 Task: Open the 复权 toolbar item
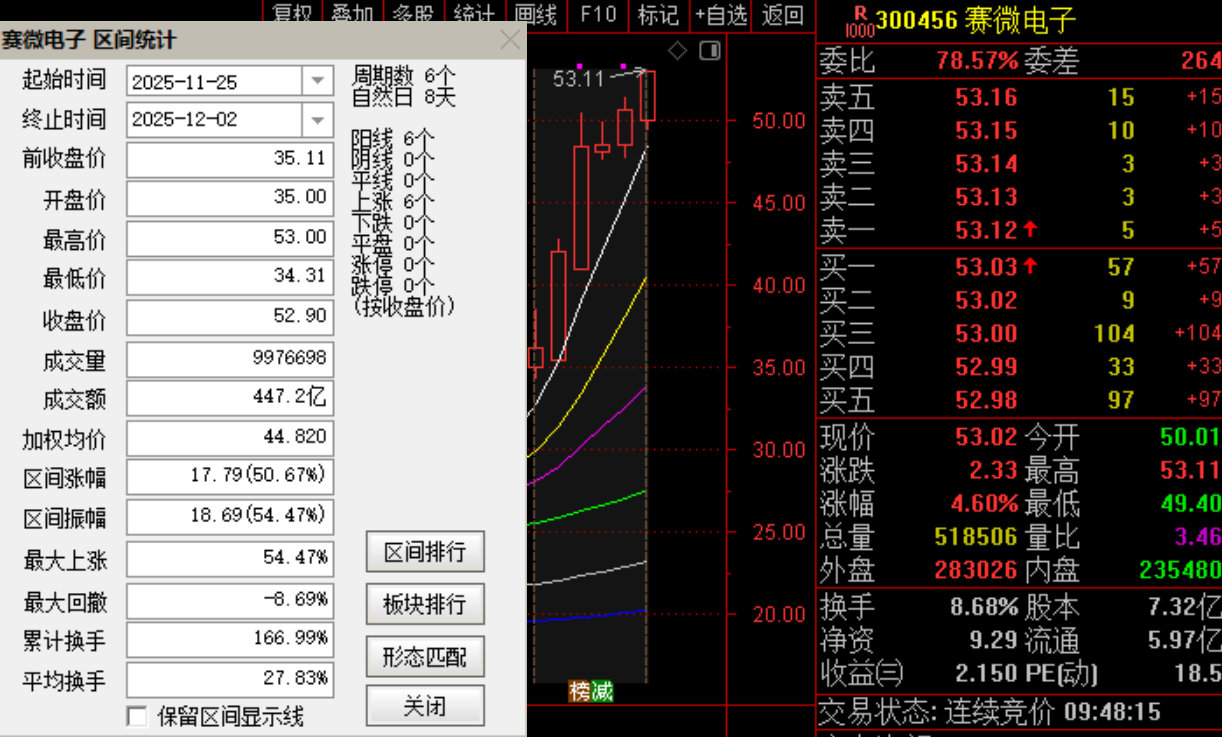pyautogui.click(x=293, y=15)
